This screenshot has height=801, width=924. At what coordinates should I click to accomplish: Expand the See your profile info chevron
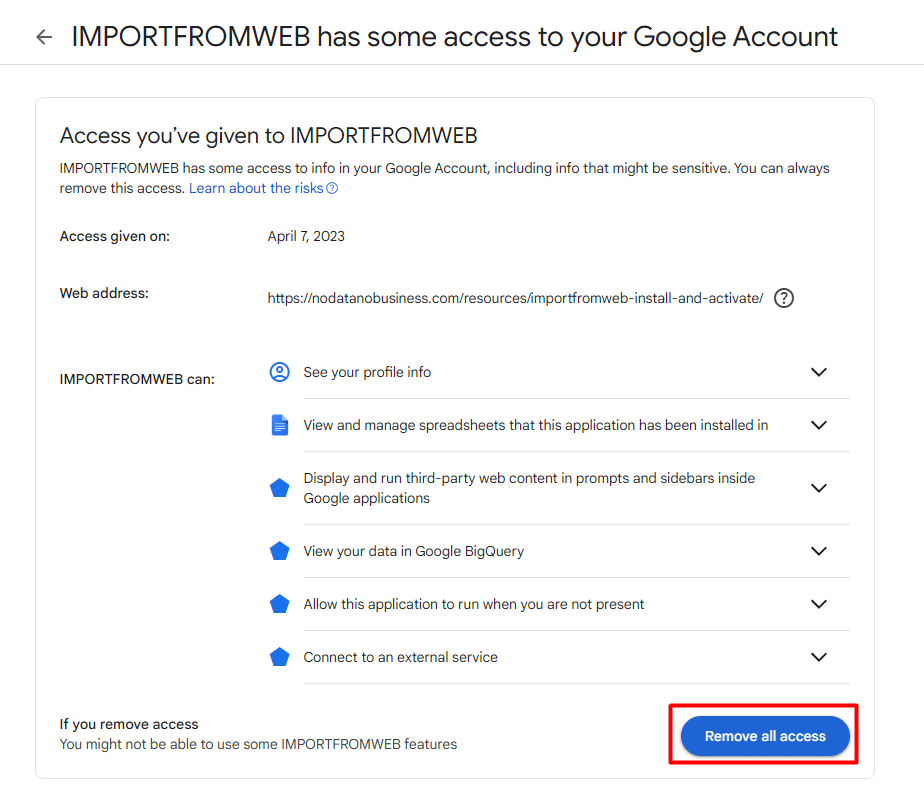819,372
